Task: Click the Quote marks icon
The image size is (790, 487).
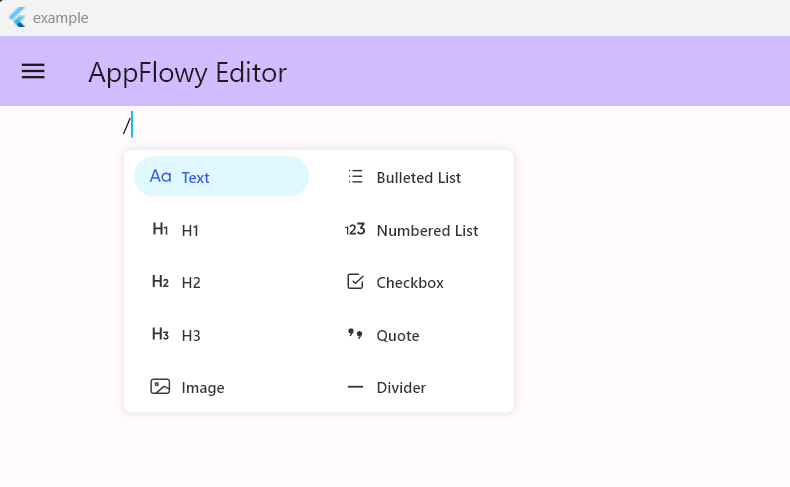Action: coord(355,333)
